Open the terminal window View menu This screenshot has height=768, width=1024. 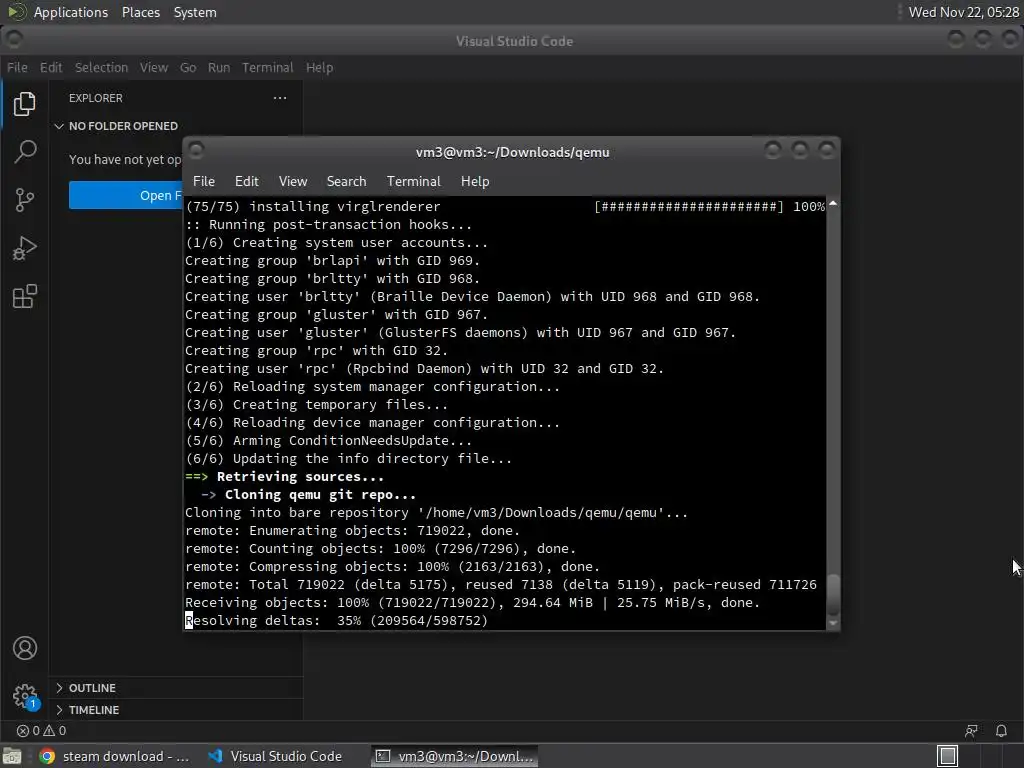coord(293,182)
